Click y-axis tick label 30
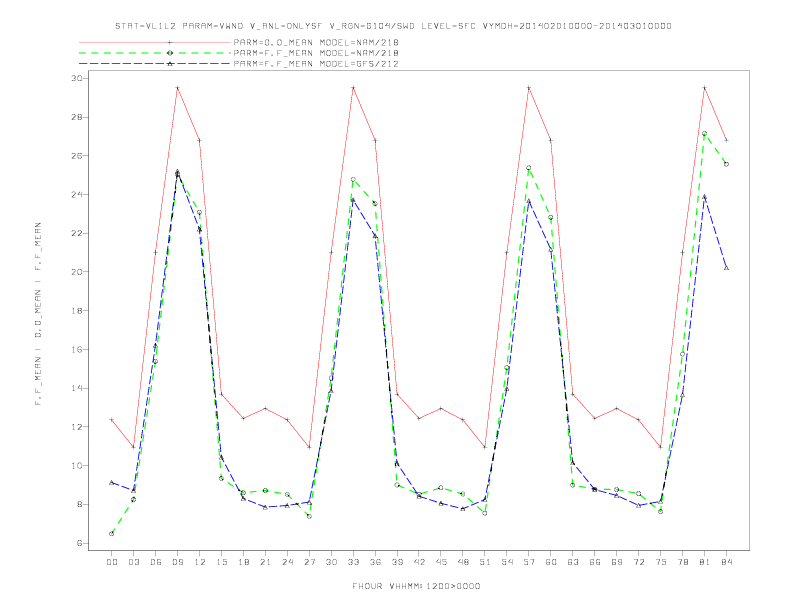792x612 pixels. click(77, 78)
